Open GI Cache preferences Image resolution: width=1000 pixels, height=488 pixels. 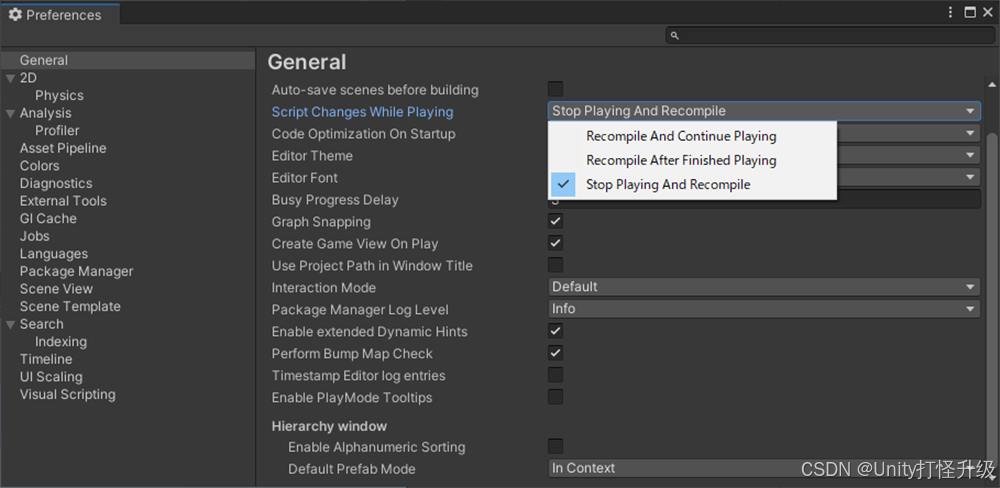click(48, 219)
